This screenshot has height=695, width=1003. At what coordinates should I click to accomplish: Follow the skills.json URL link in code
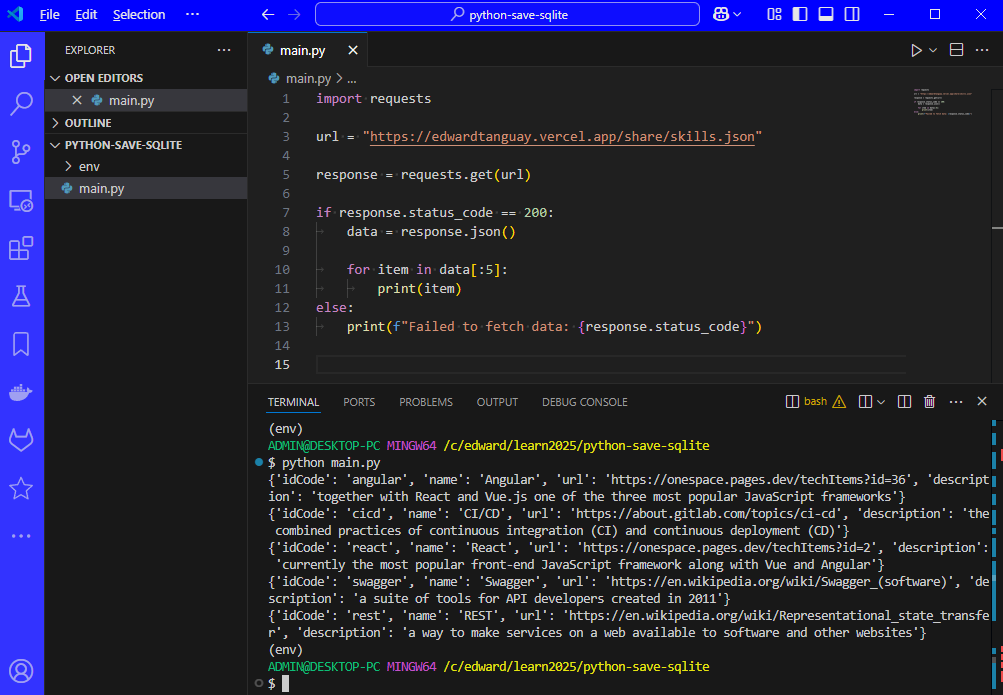(561, 137)
